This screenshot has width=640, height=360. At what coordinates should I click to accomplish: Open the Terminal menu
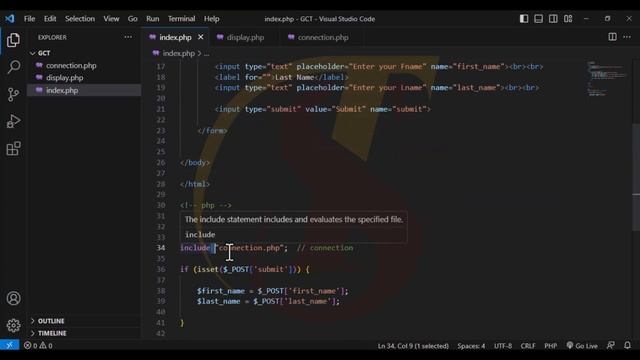tap(181, 19)
